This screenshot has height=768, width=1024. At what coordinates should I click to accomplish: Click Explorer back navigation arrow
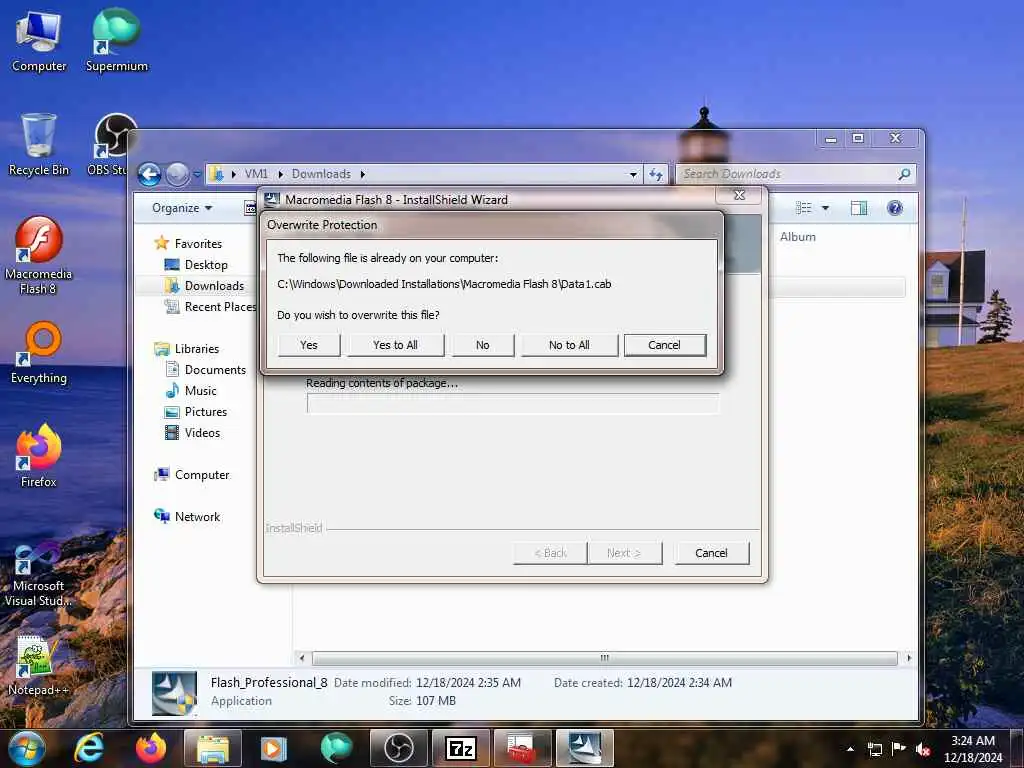150,174
